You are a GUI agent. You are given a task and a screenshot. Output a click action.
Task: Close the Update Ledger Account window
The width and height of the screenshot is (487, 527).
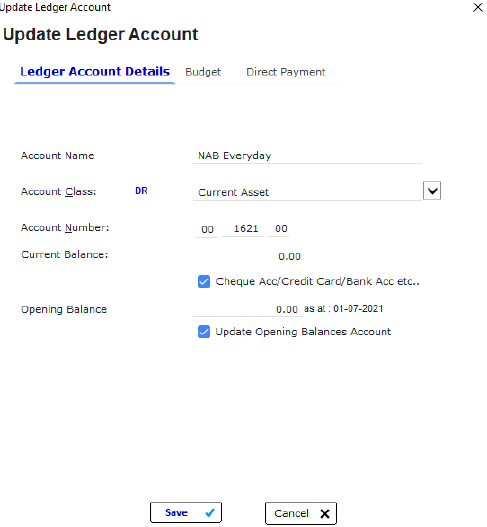click(478, 7)
